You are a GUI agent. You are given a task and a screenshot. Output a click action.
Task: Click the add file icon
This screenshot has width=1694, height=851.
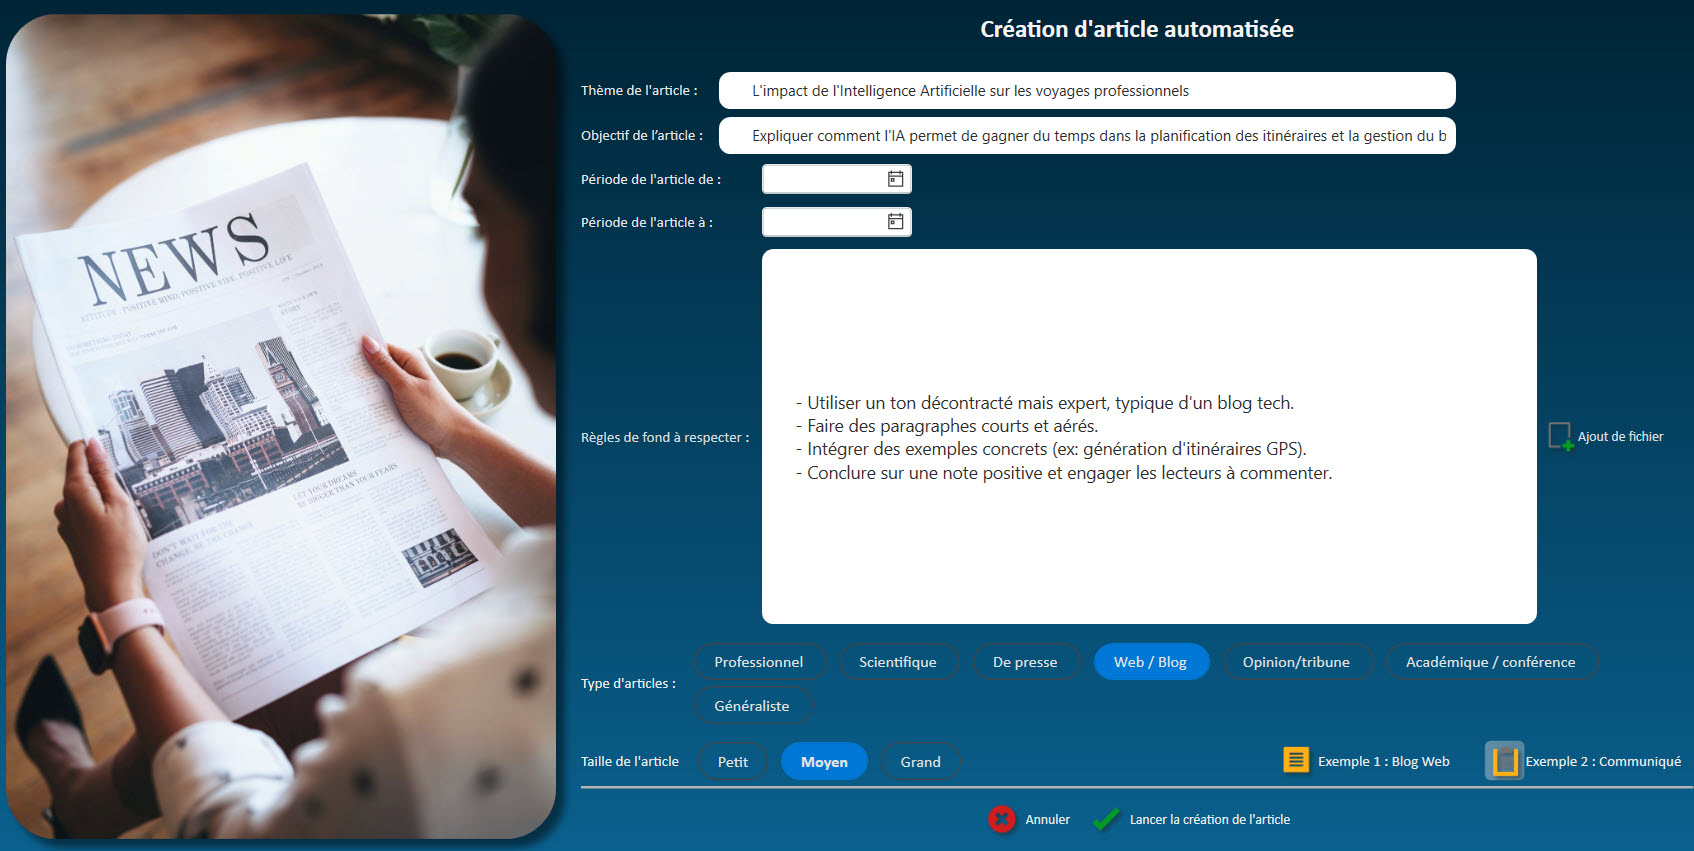(1560, 436)
